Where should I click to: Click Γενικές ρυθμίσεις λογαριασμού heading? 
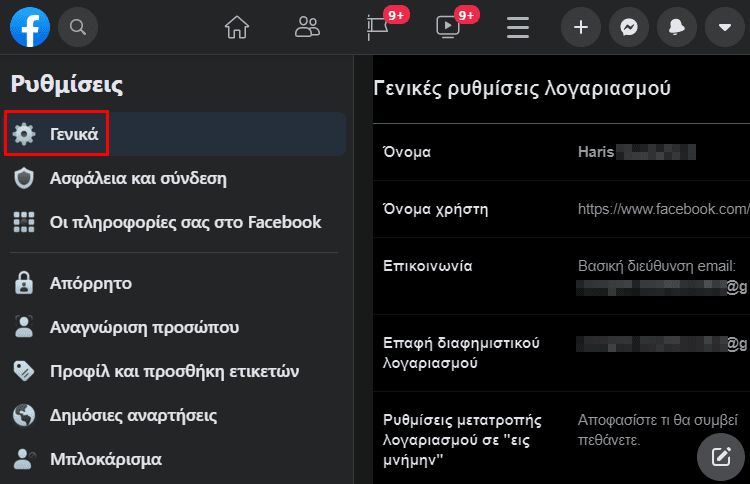(522, 89)
